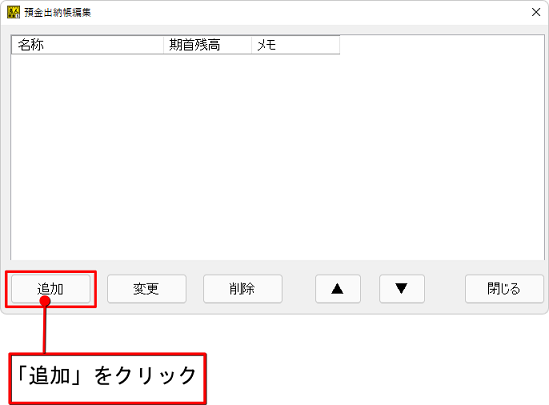Click divider between 期首残高 and メモ columns

point(251,45)
